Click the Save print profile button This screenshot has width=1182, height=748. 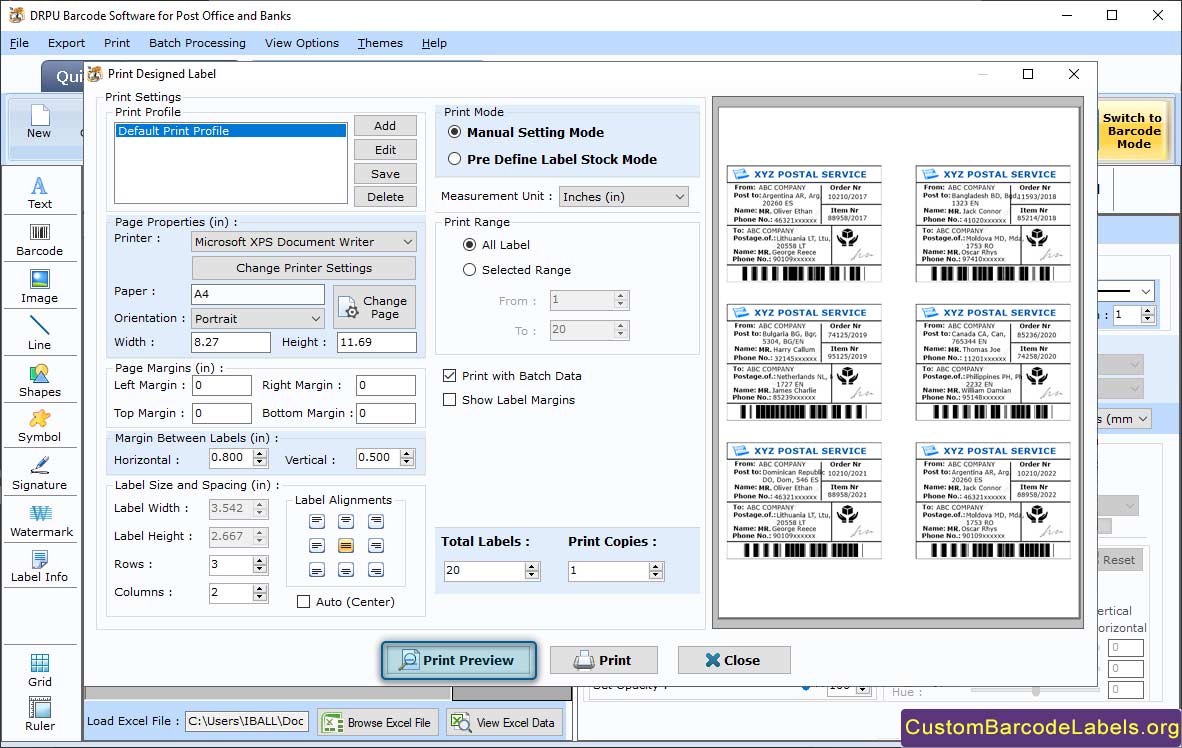click(384, 173)
